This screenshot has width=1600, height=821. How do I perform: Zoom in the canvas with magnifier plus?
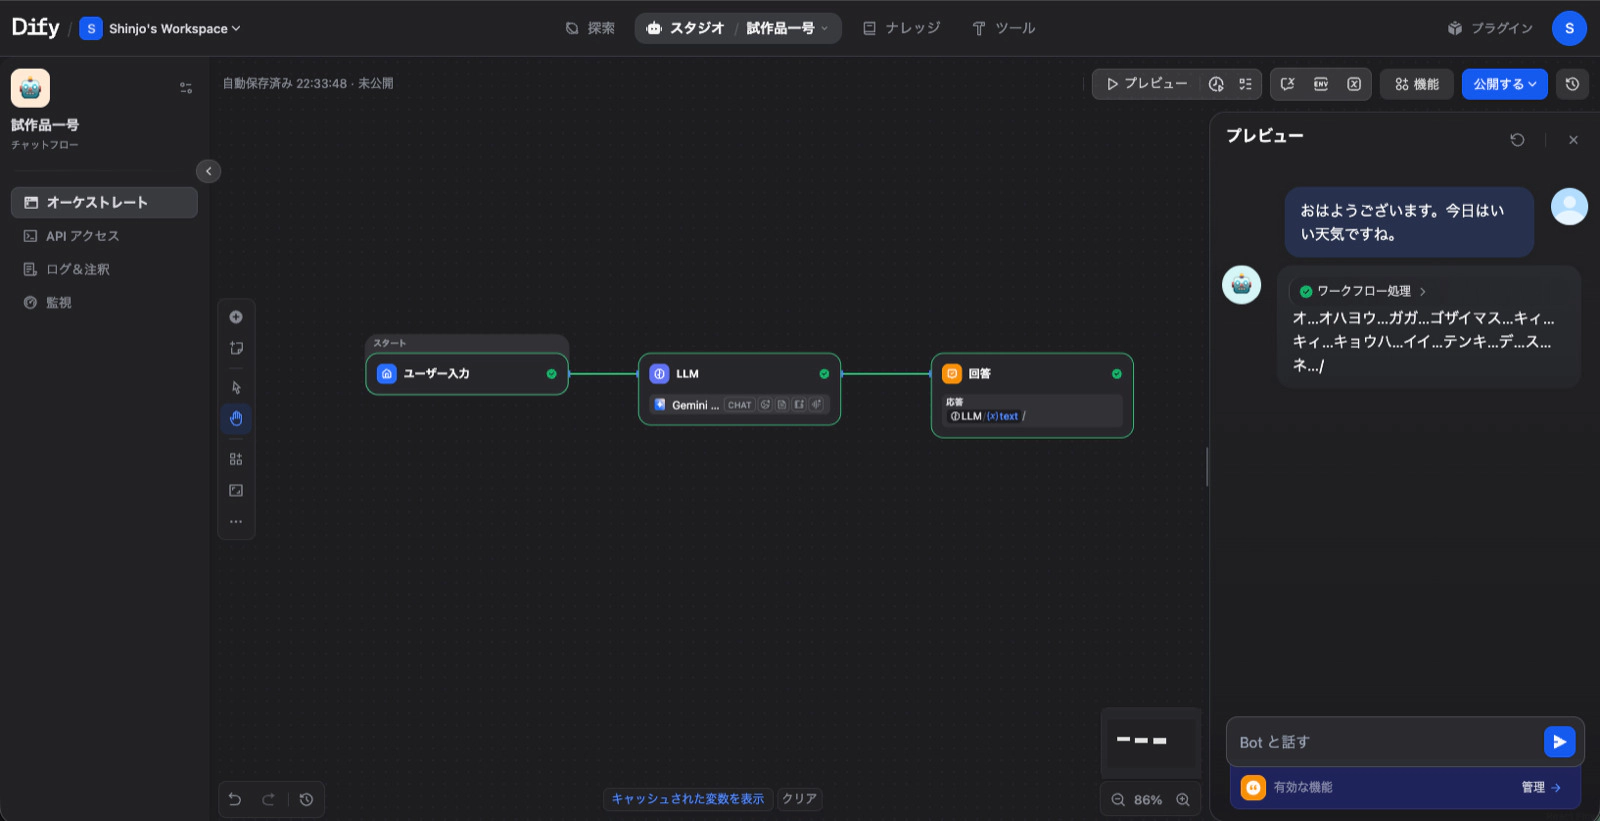(1183, 800)
